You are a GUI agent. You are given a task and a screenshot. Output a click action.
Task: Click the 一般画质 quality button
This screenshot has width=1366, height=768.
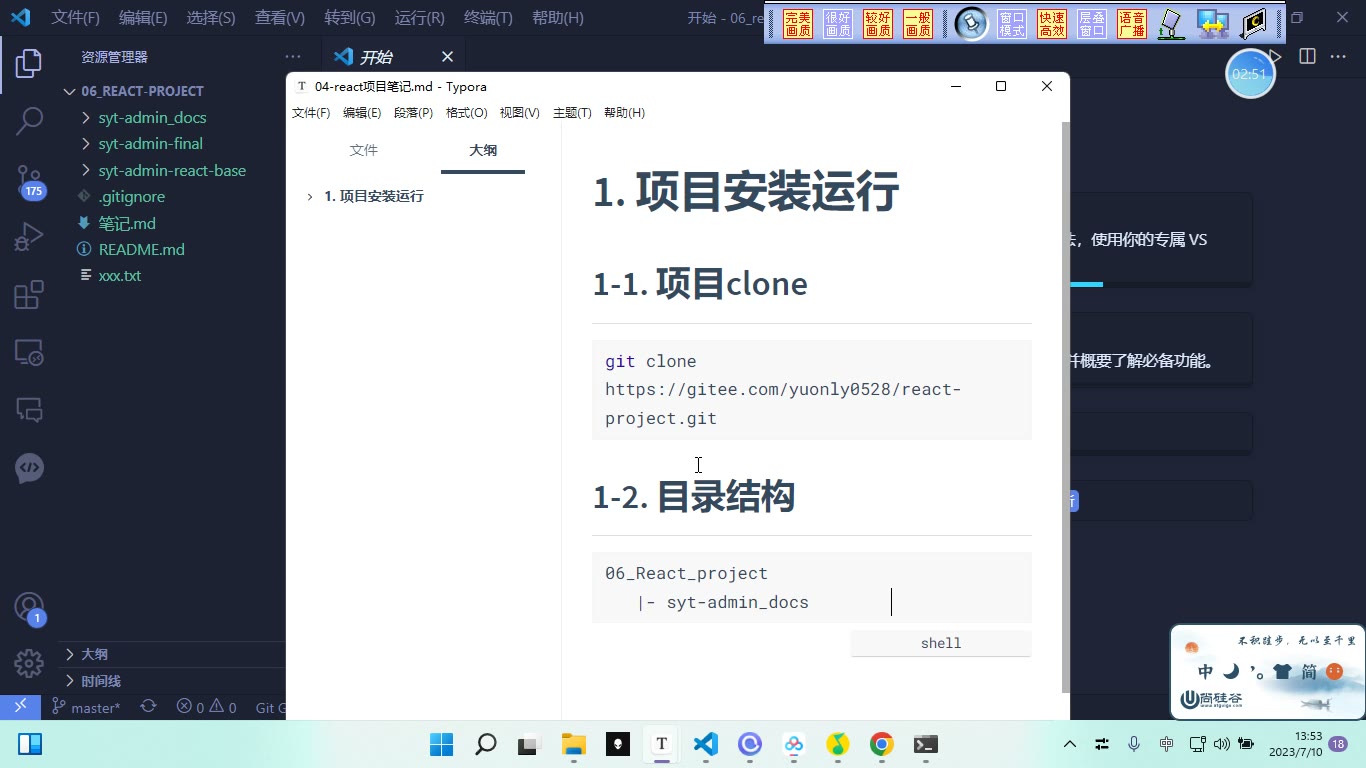pyautogui.click(x=918, y=24)
